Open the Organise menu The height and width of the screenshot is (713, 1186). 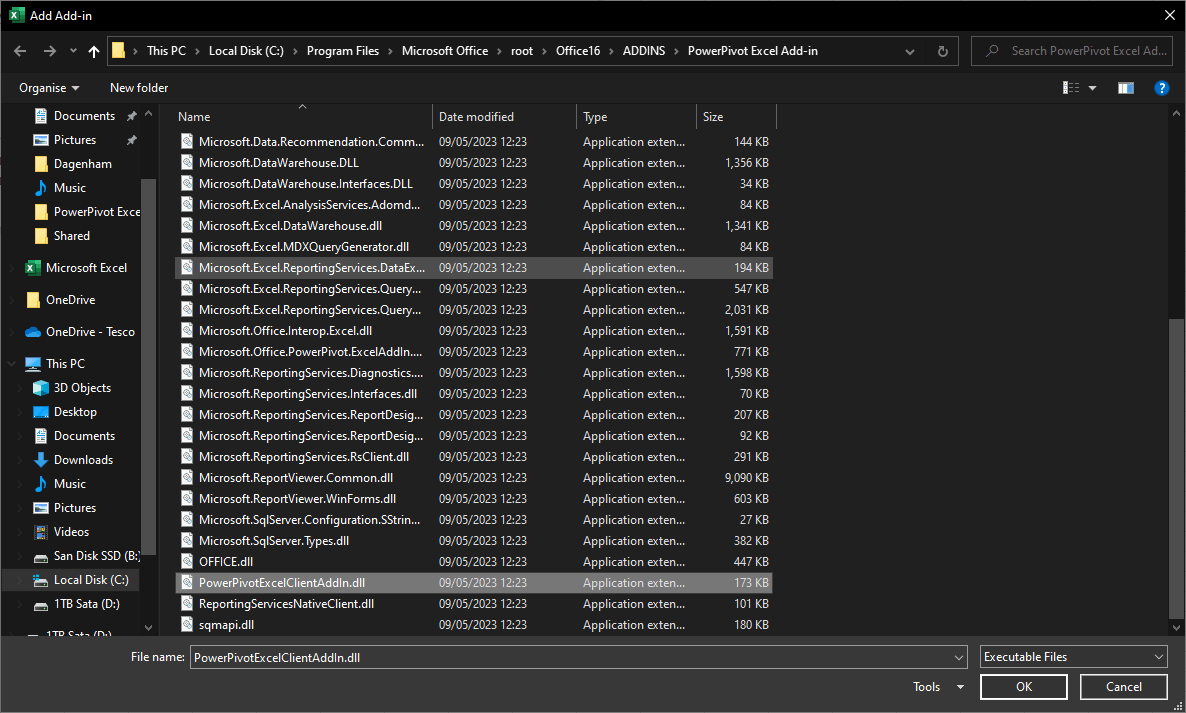click(x=49, y=88)
